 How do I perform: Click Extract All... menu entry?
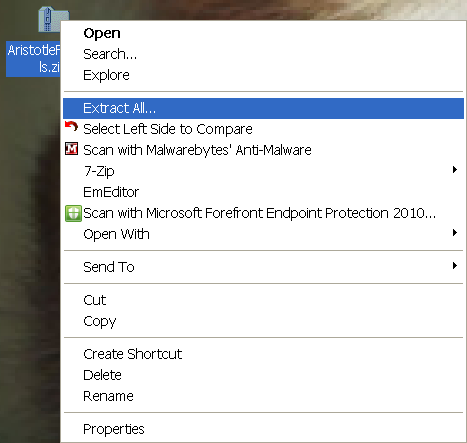(x=263, y=108)
